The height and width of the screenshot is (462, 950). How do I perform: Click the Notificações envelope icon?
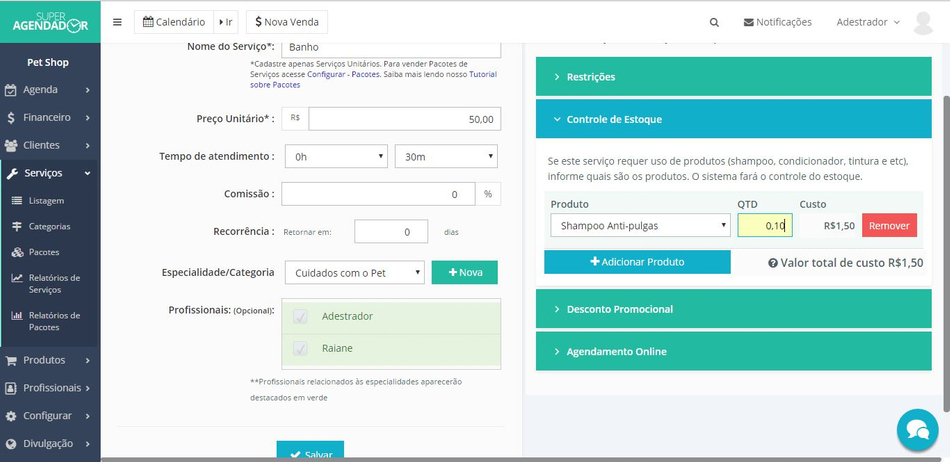tap(749, 22)
